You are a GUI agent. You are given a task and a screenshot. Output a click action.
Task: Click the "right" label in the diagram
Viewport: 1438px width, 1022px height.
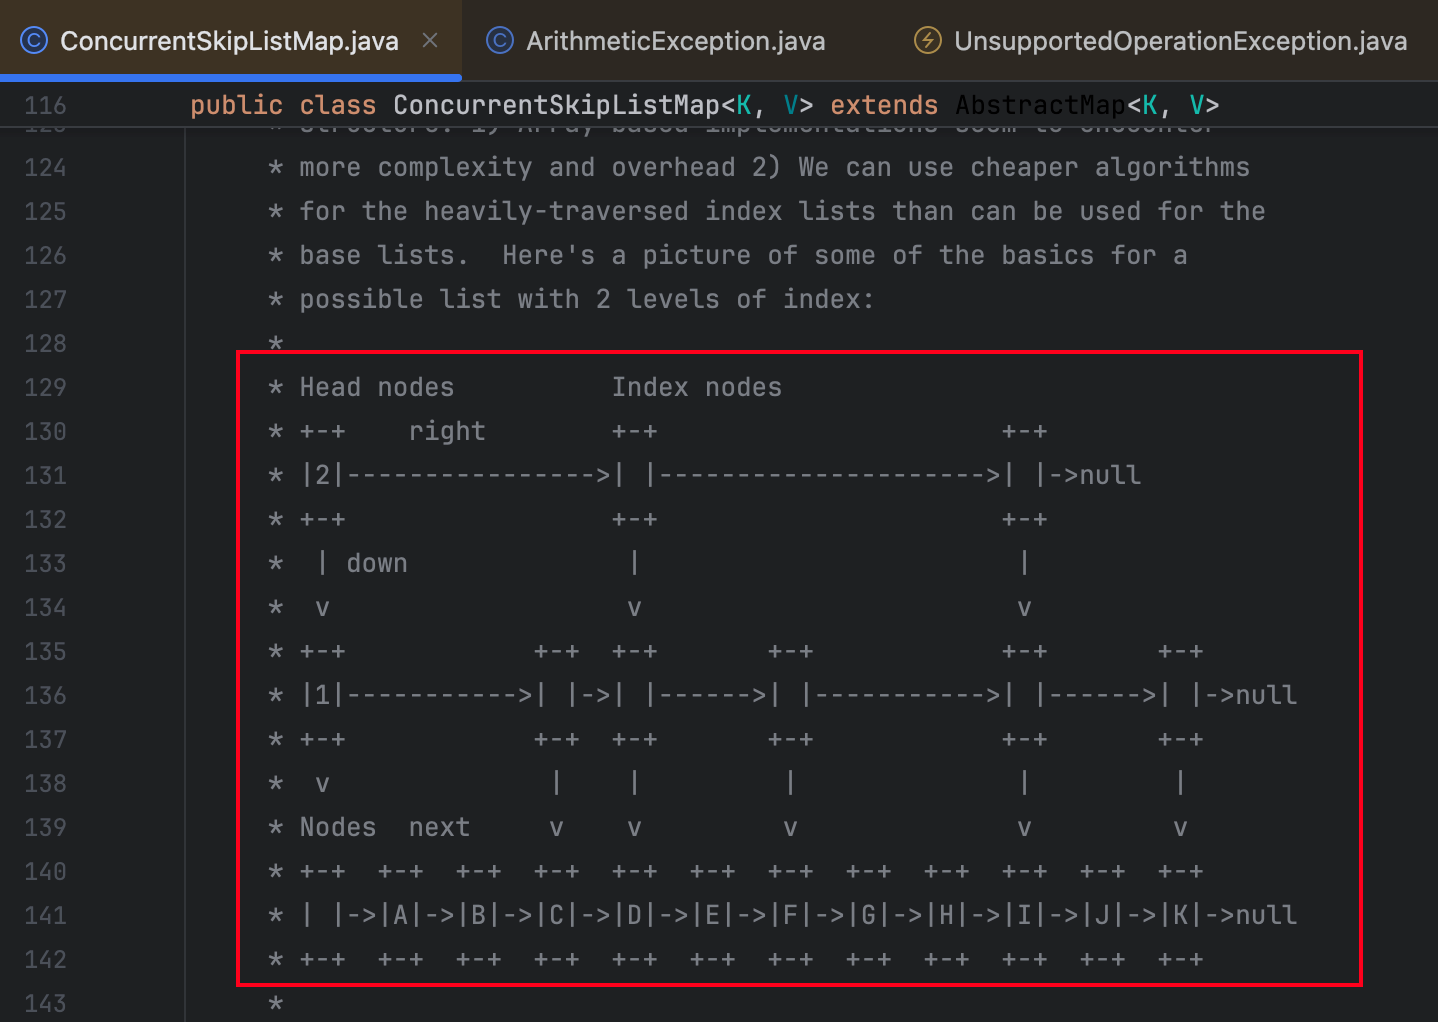pyautogui.click(x=446, y=431)
